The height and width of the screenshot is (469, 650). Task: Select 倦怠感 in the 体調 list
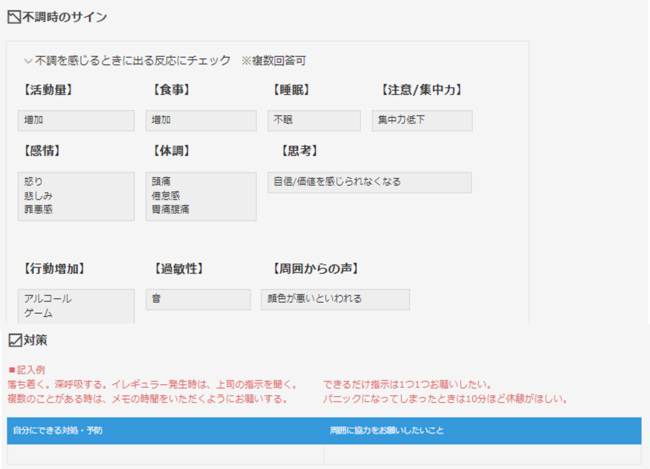[163, 196]
